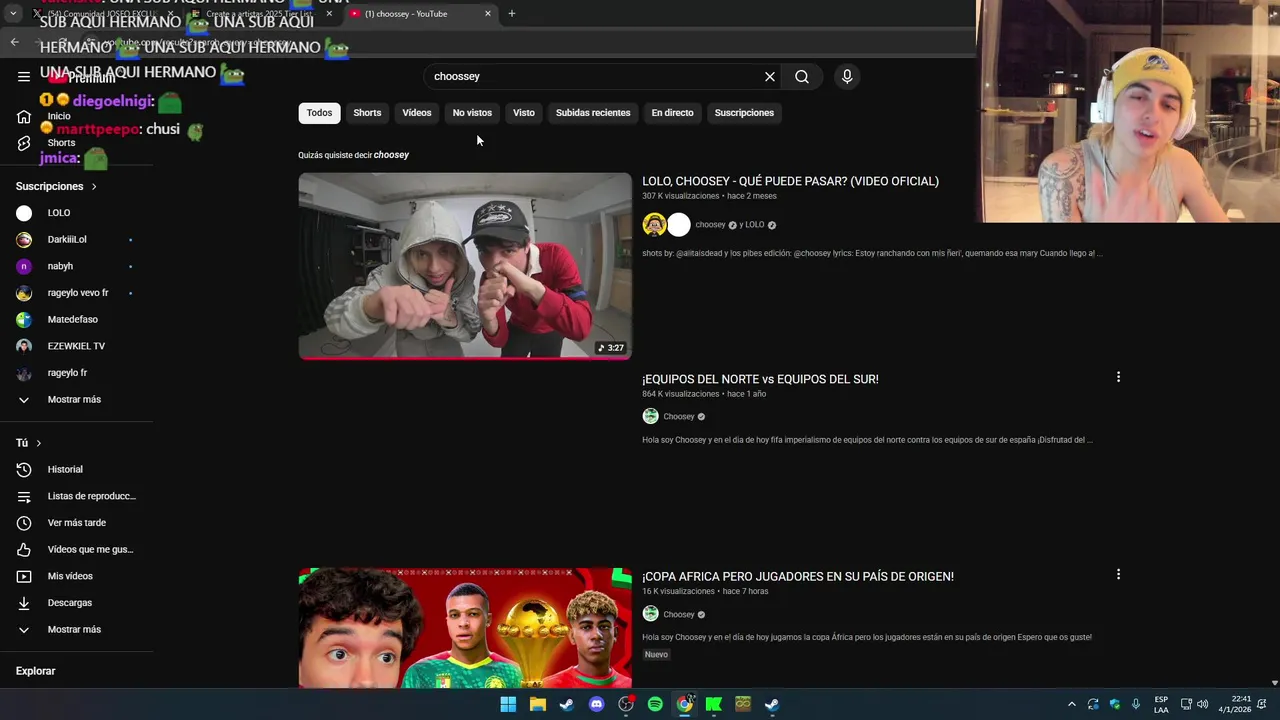Close the choossey - YouTube browser tab
Viewport: 1280px width, 720px height.
pos(488,13)
